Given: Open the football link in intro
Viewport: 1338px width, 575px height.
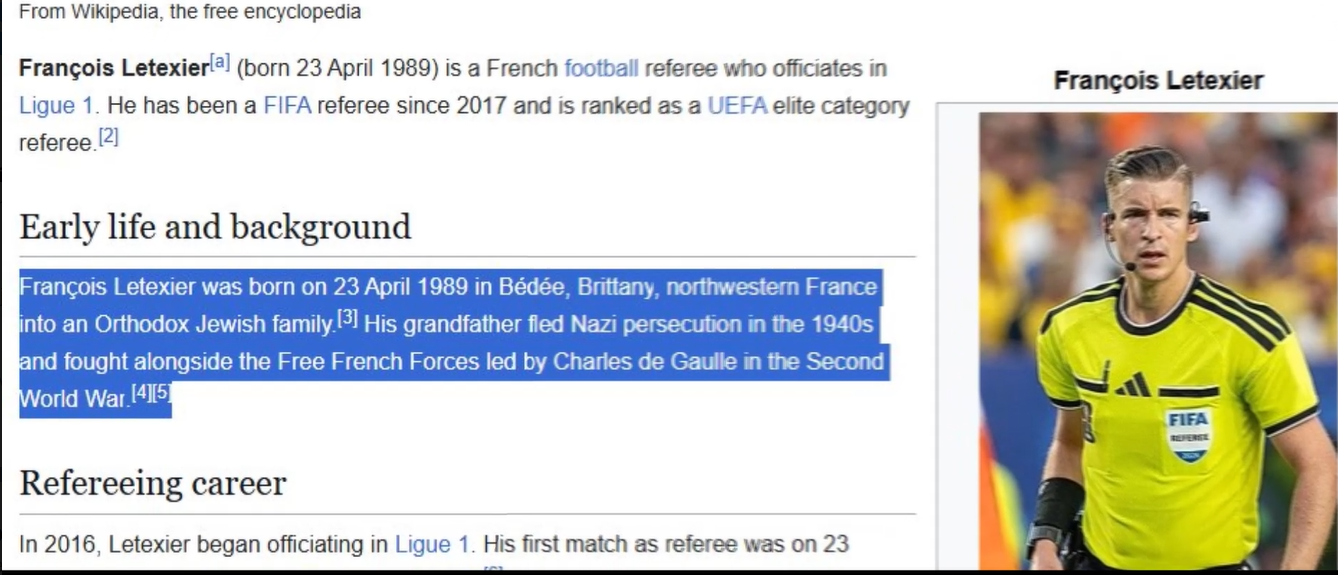Looking at the screenshot, I should tap(601, 69).
